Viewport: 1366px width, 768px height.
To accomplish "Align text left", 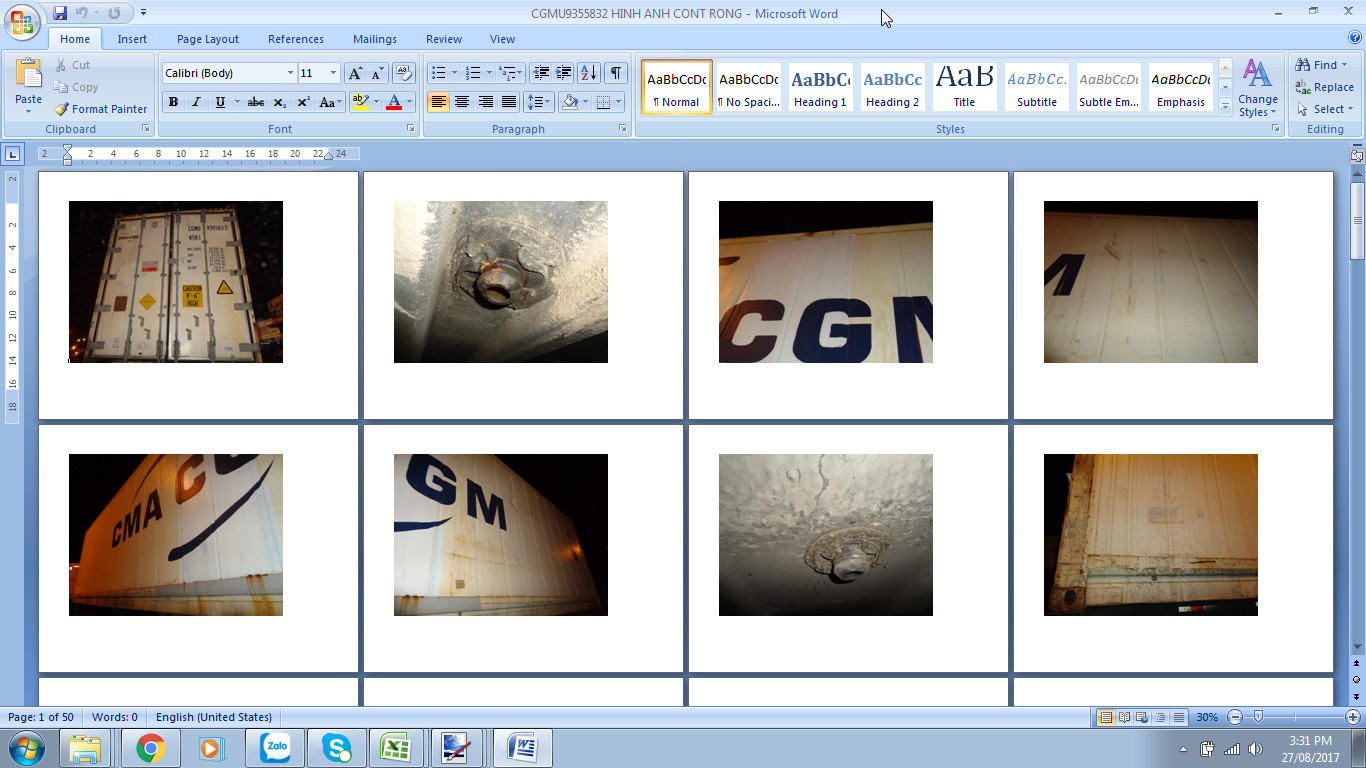I will pyautogui.click(x=438, y=102).
